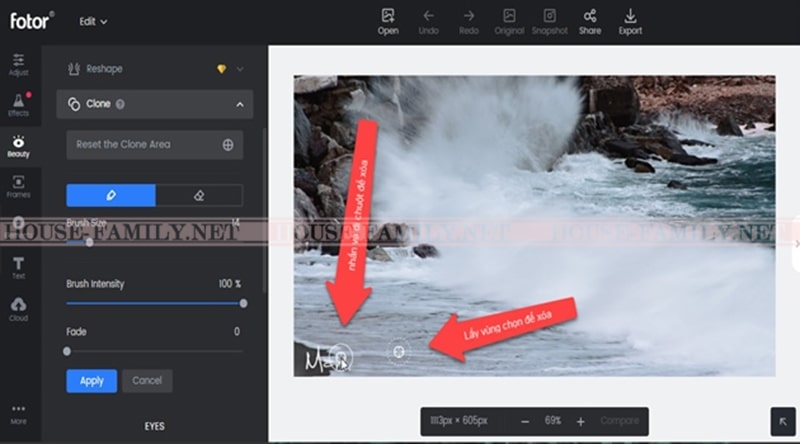
Task: Undo the last action
Action: (429, 22)
